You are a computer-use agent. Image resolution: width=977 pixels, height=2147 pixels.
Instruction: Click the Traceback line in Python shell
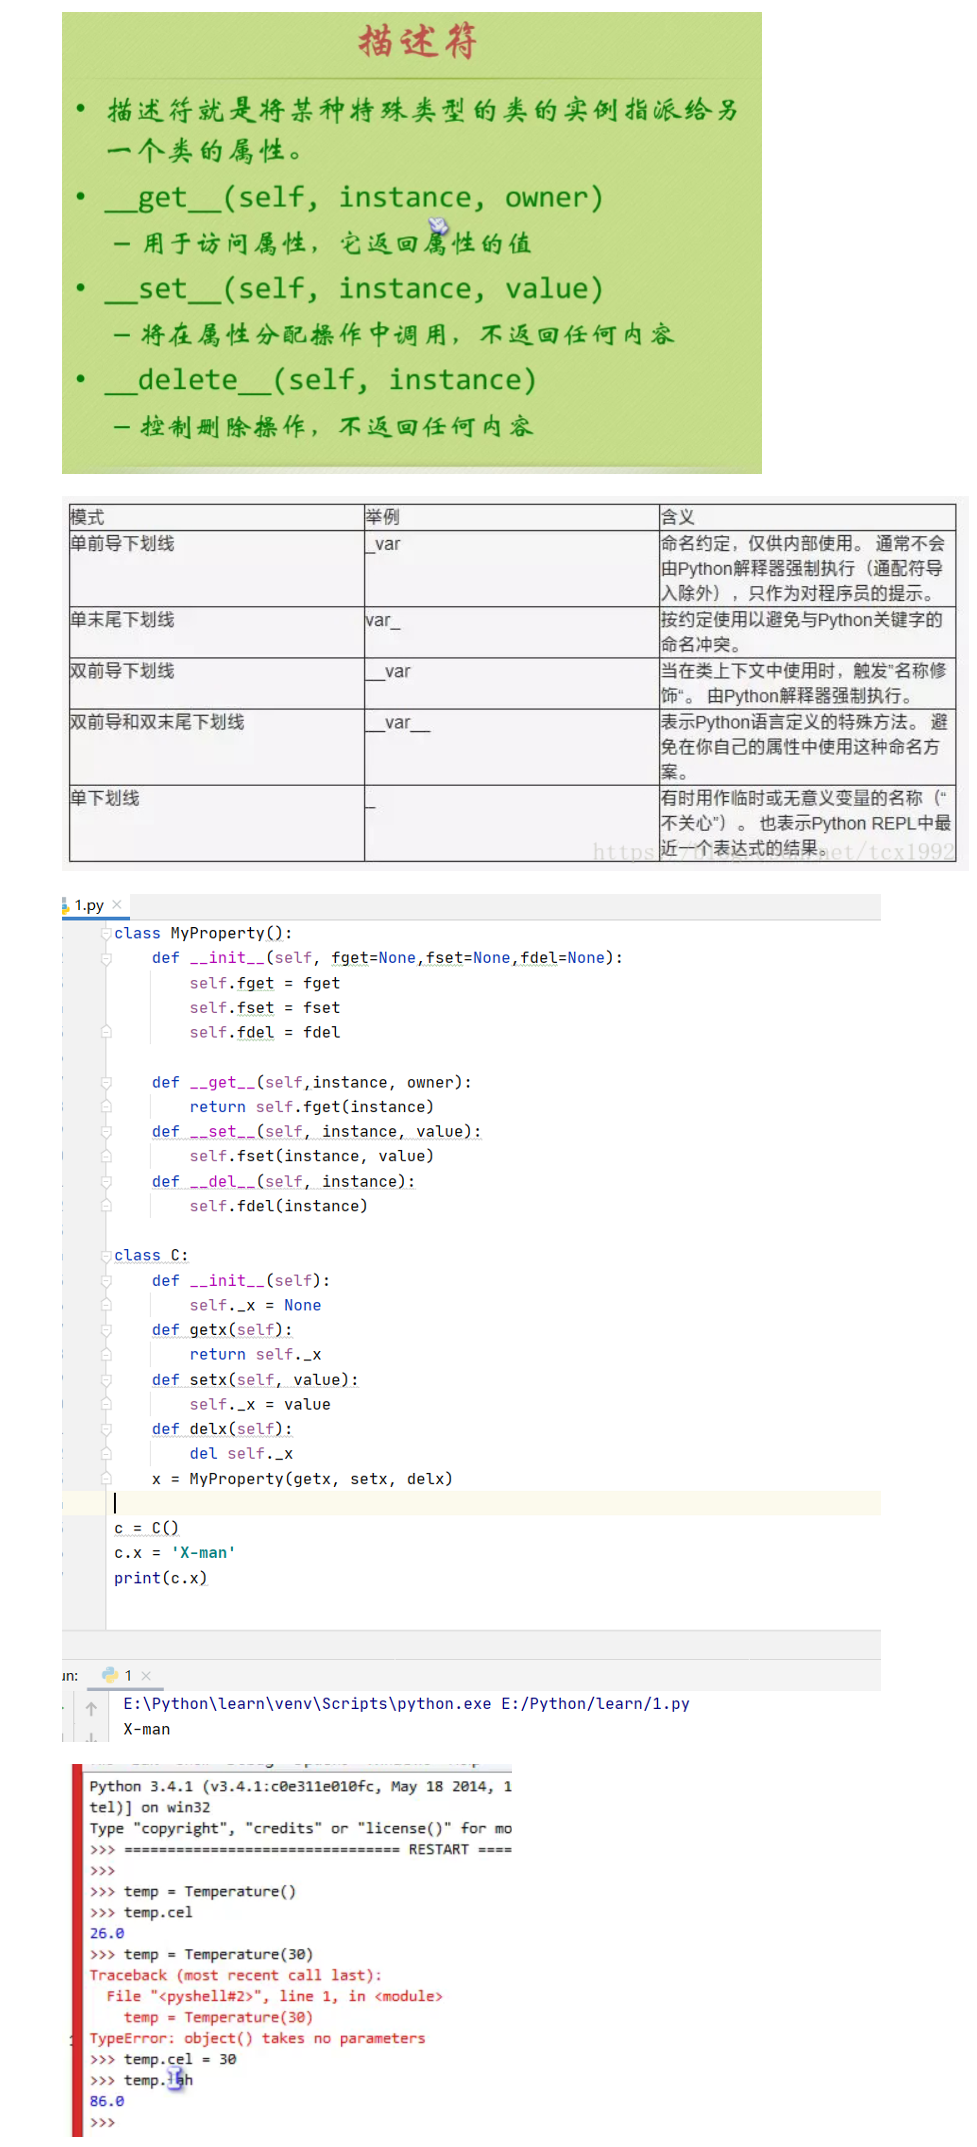pyautogui.click(x=235, y=1975)
